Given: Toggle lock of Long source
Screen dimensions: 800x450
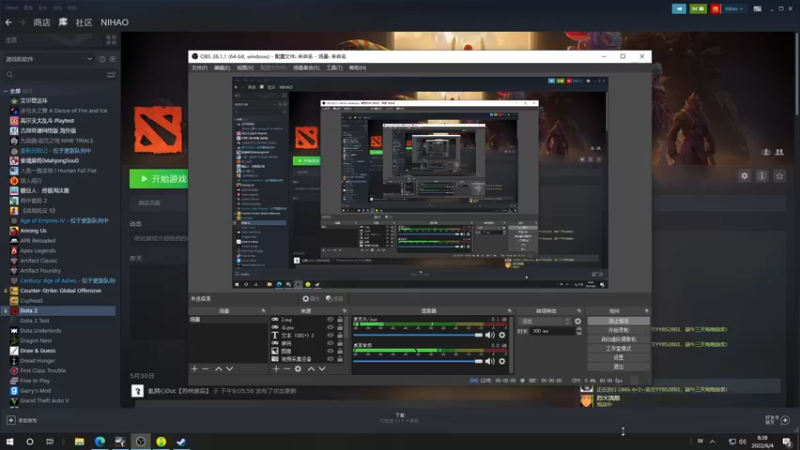Looking at the screenshot, I should 340,319.
